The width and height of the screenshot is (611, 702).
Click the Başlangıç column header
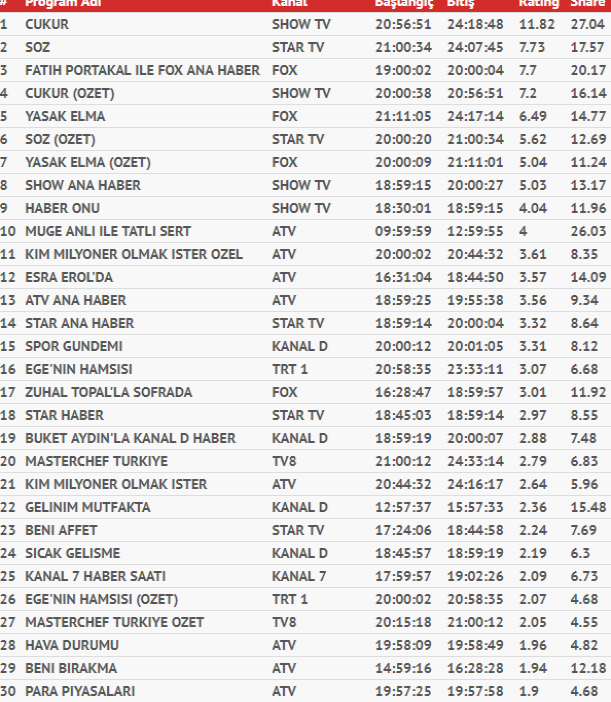pyautogui.click(x=401, y=4)
